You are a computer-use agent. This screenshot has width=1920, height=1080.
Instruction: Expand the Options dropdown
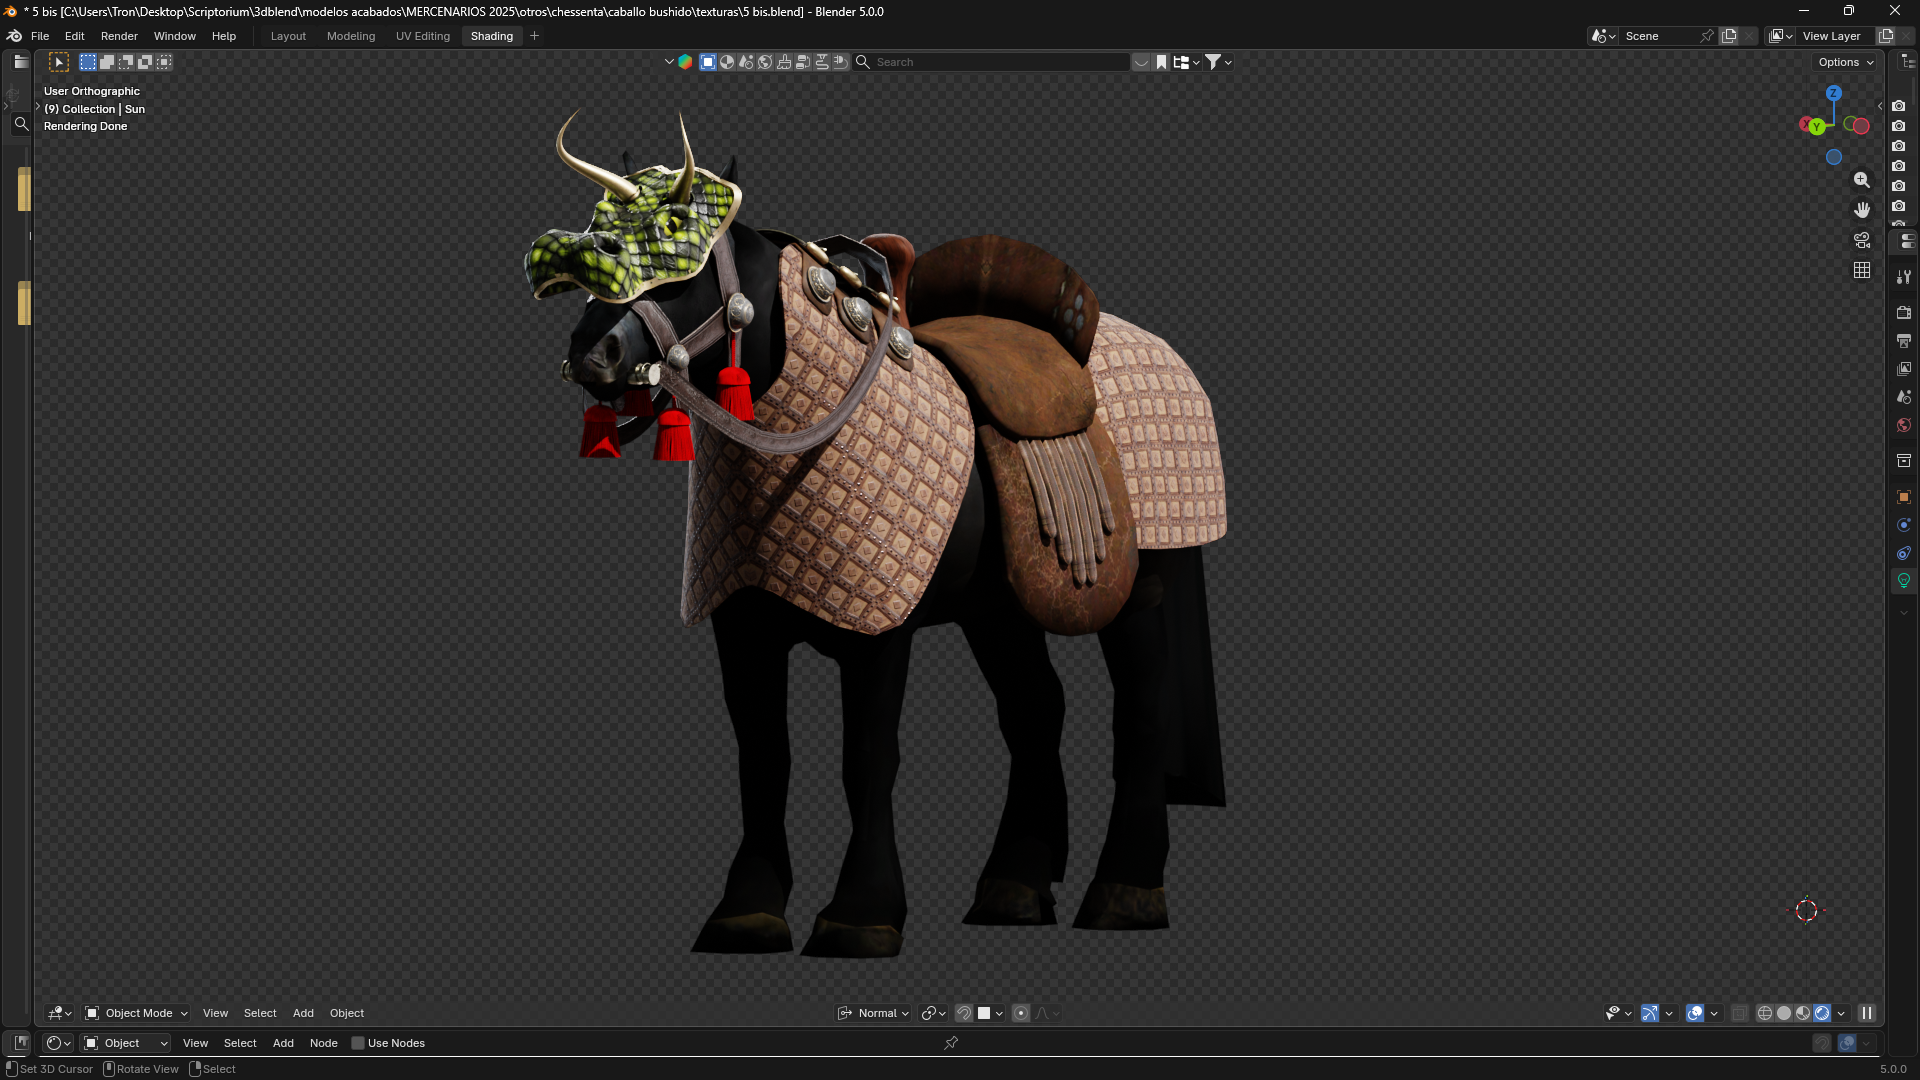[1846, 62]
